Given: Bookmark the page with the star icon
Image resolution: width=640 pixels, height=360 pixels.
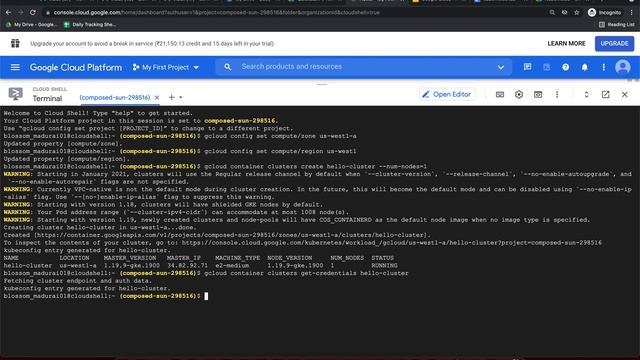Looking at the screenshot, I should 576,13.
